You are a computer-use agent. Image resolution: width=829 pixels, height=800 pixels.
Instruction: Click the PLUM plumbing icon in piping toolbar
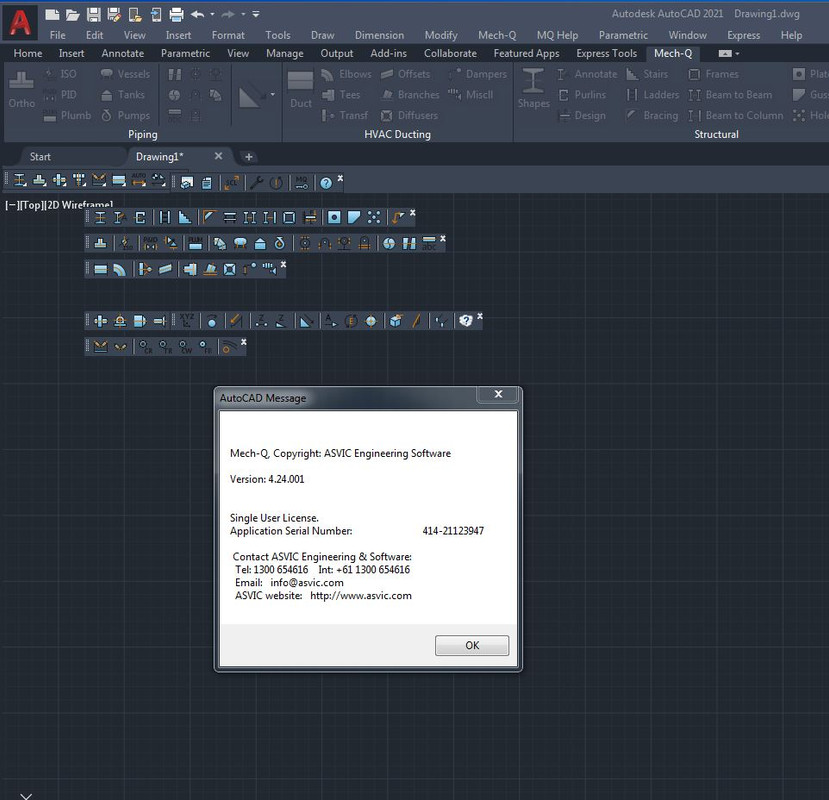point(195,243)
